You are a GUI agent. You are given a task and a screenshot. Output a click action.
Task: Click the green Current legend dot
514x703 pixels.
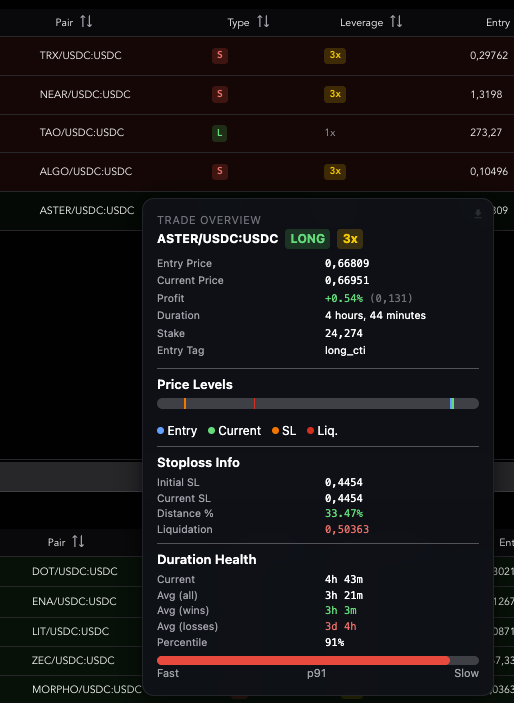[x=212, y=430]
